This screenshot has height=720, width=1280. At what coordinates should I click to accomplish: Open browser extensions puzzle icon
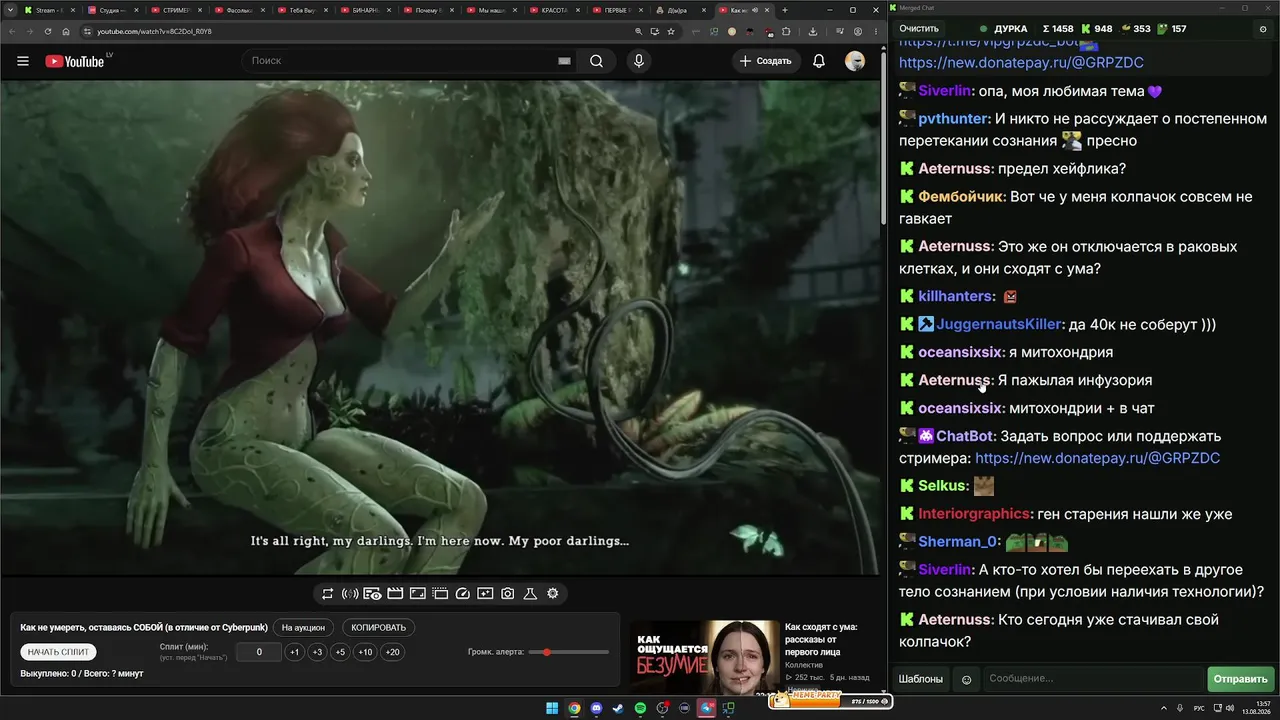click(x=786, y=31)
